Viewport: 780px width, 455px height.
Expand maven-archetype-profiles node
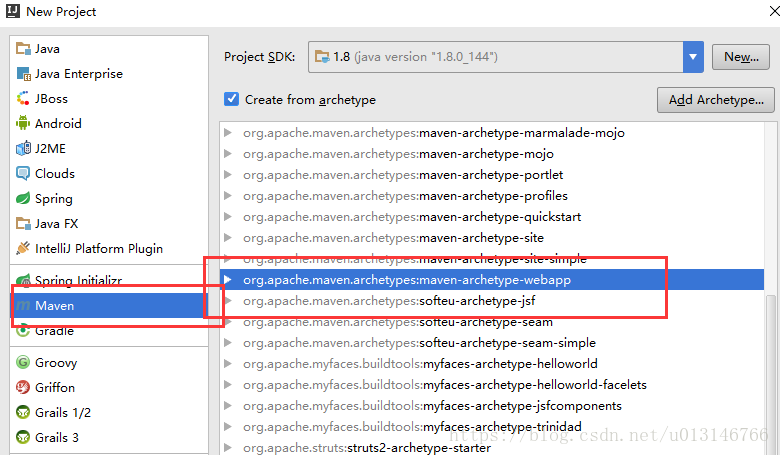[x=228, y=195]
